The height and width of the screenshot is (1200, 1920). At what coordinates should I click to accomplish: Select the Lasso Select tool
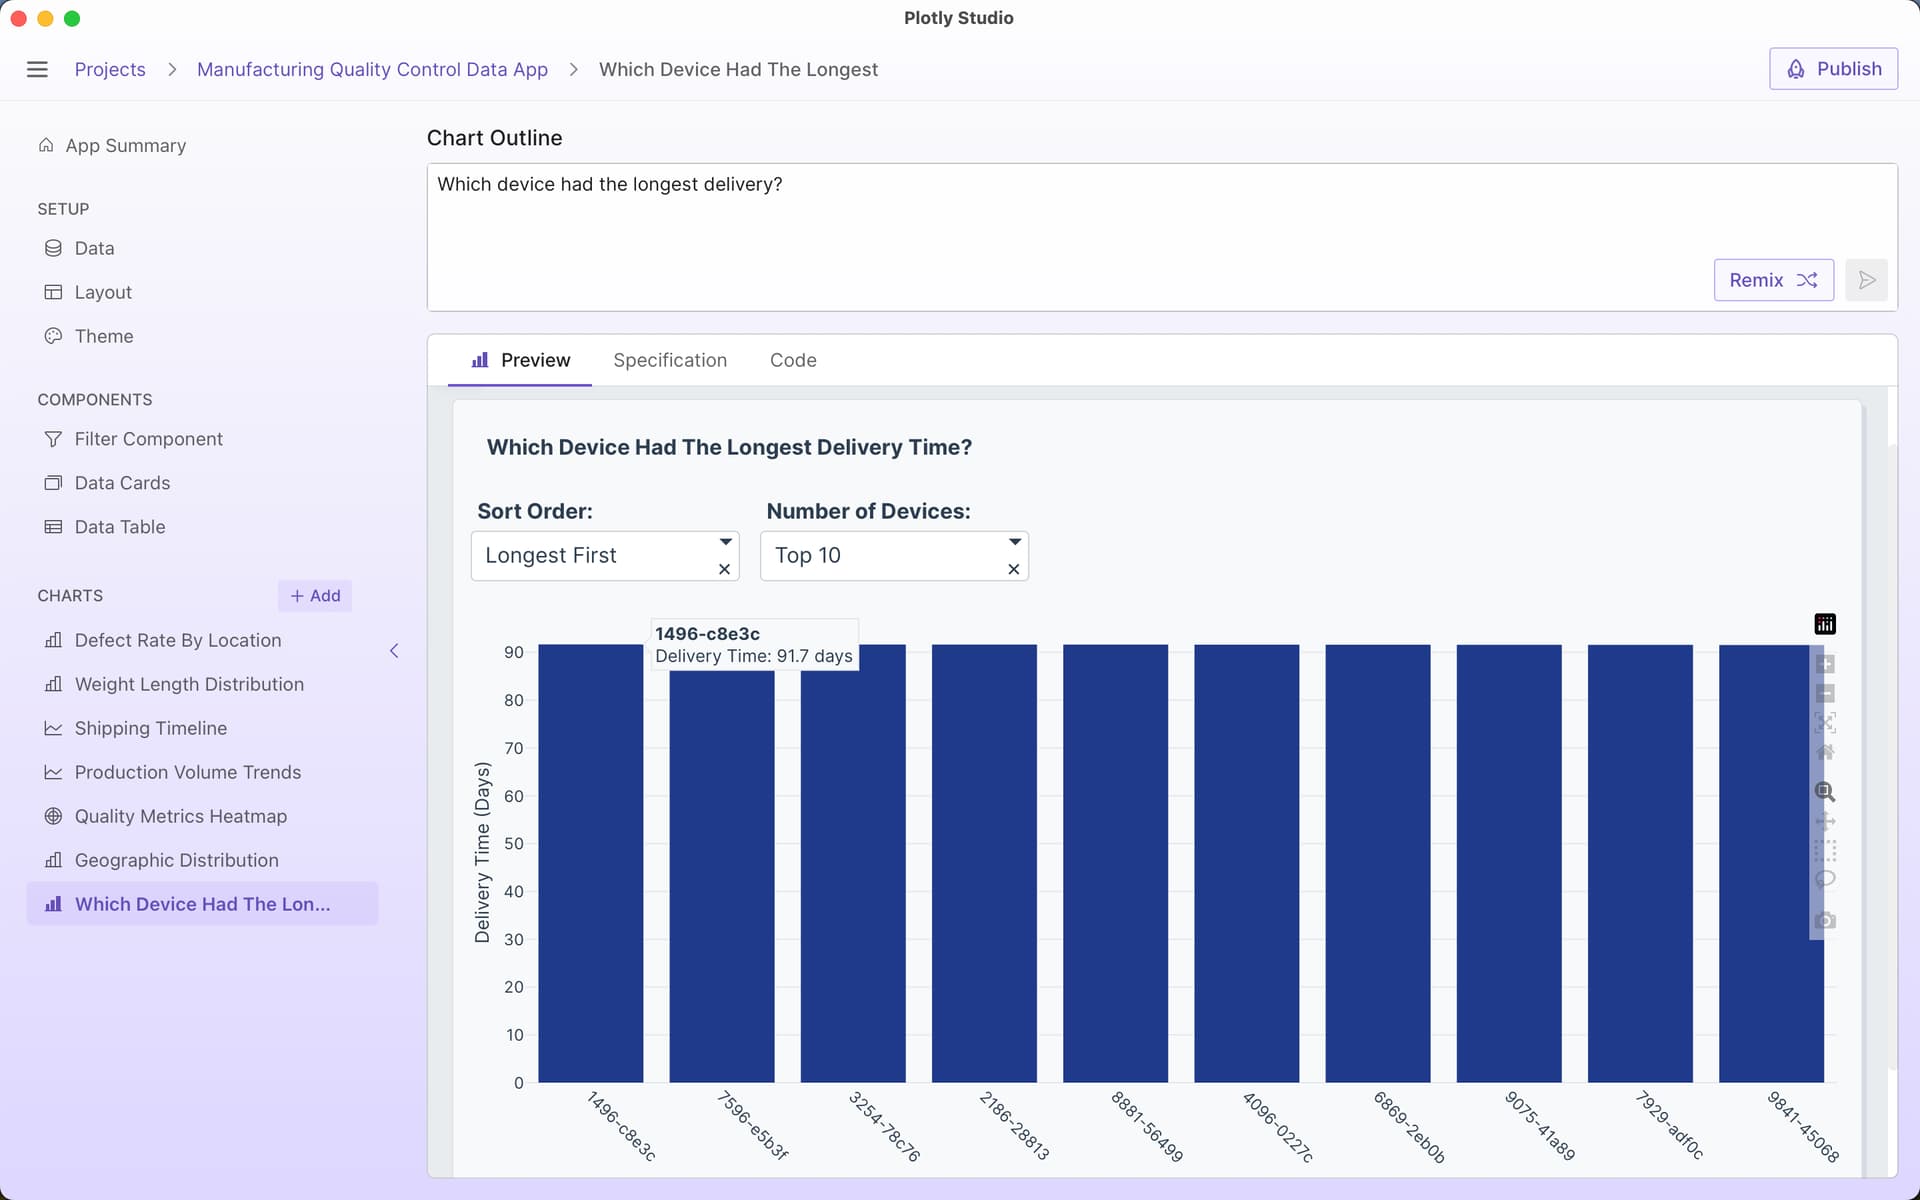coord(1826,880)
